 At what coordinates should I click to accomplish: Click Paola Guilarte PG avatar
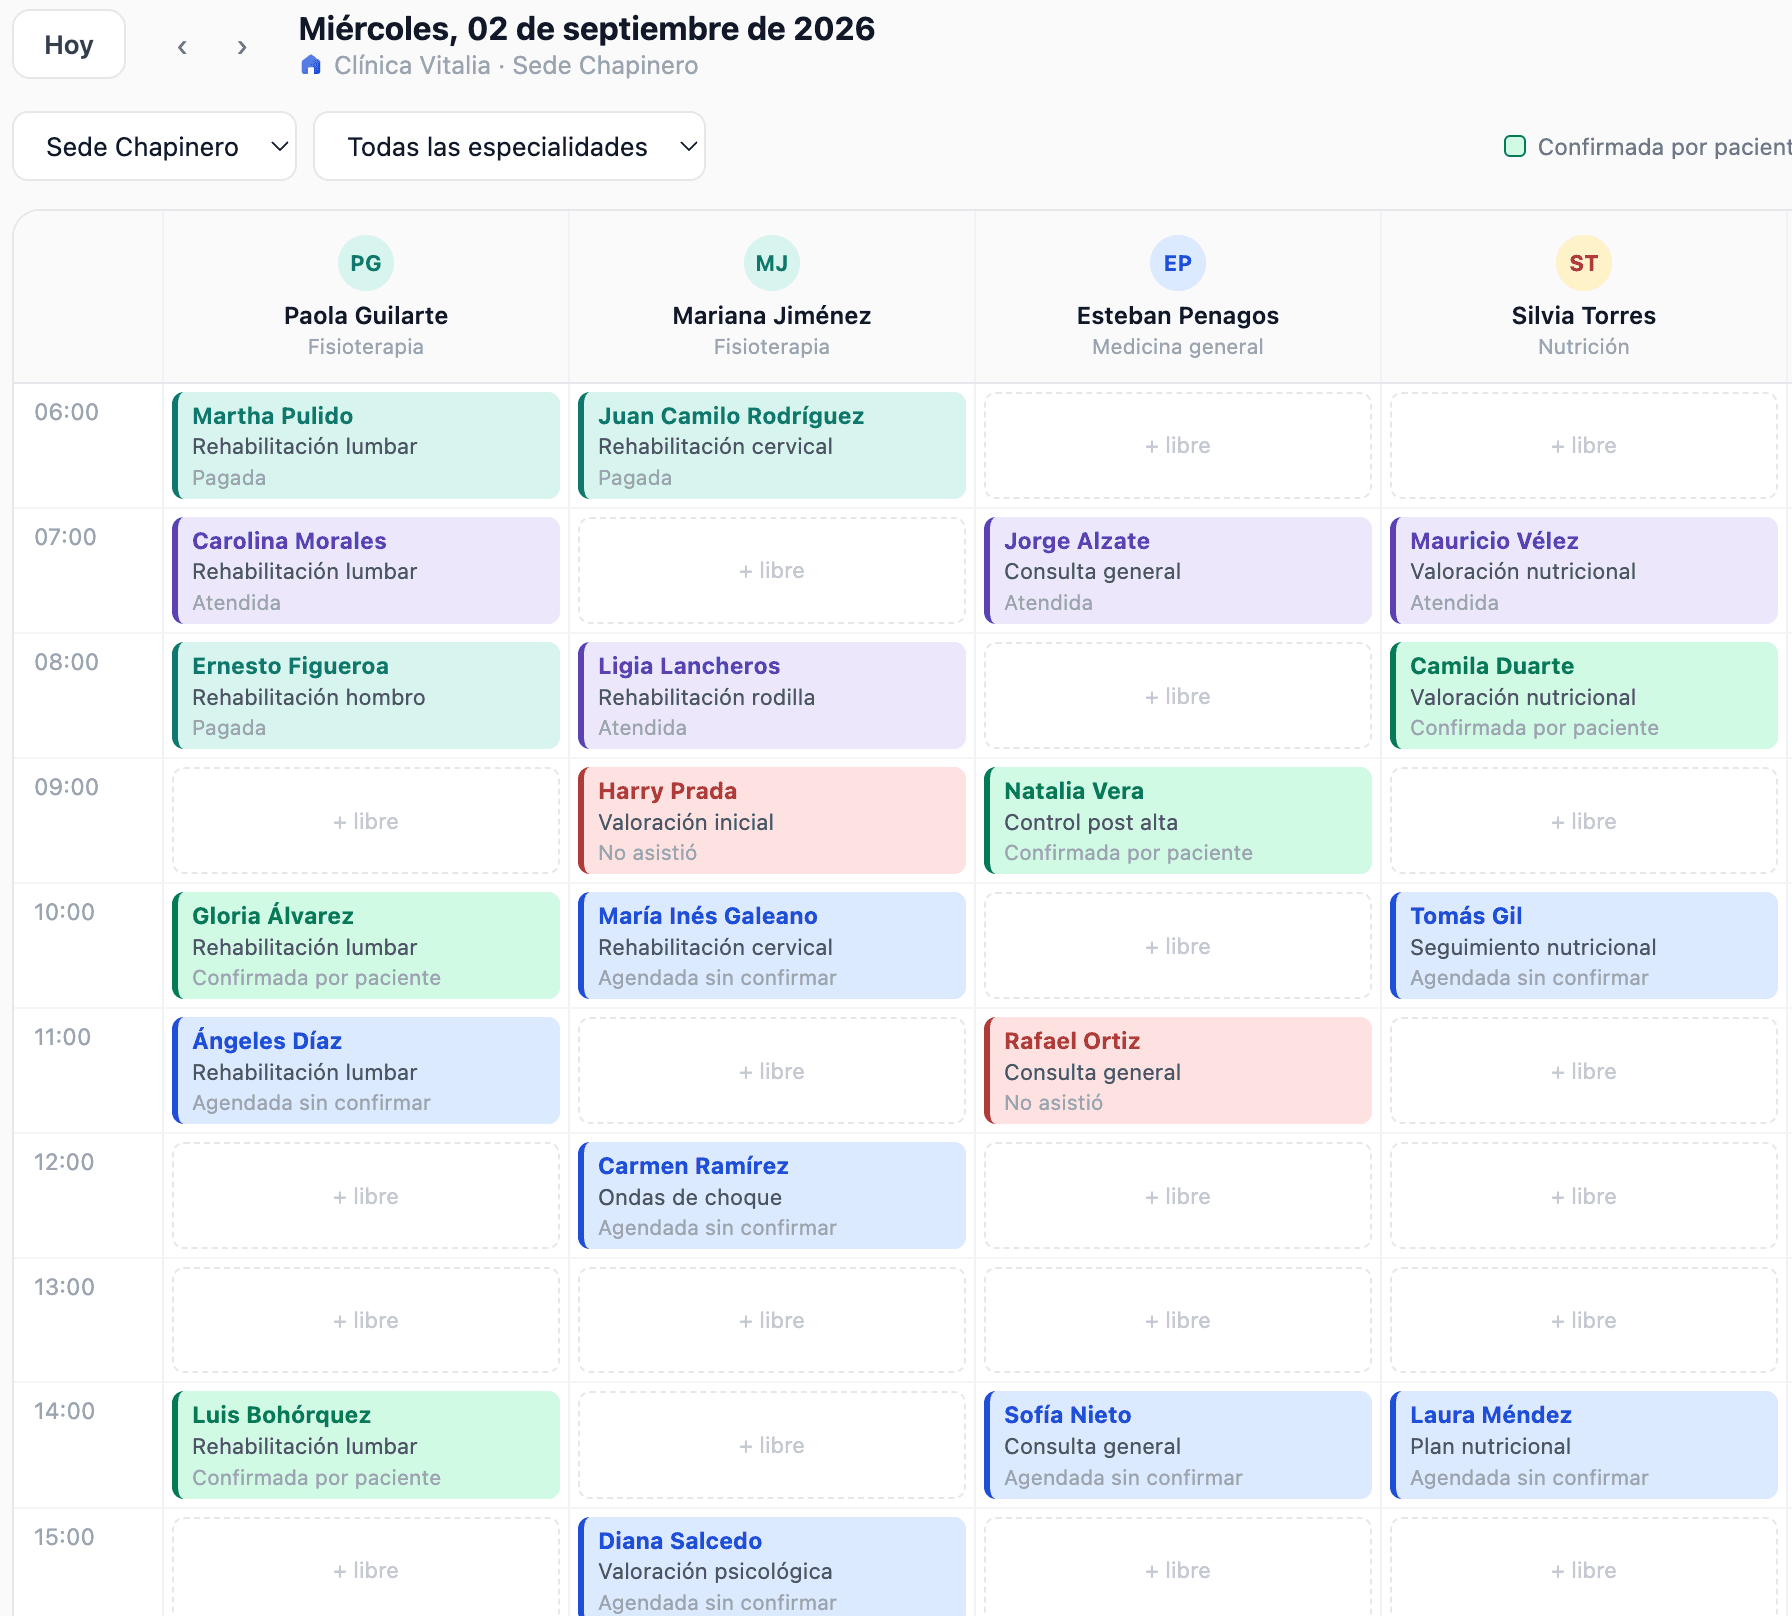pos(366,263)
